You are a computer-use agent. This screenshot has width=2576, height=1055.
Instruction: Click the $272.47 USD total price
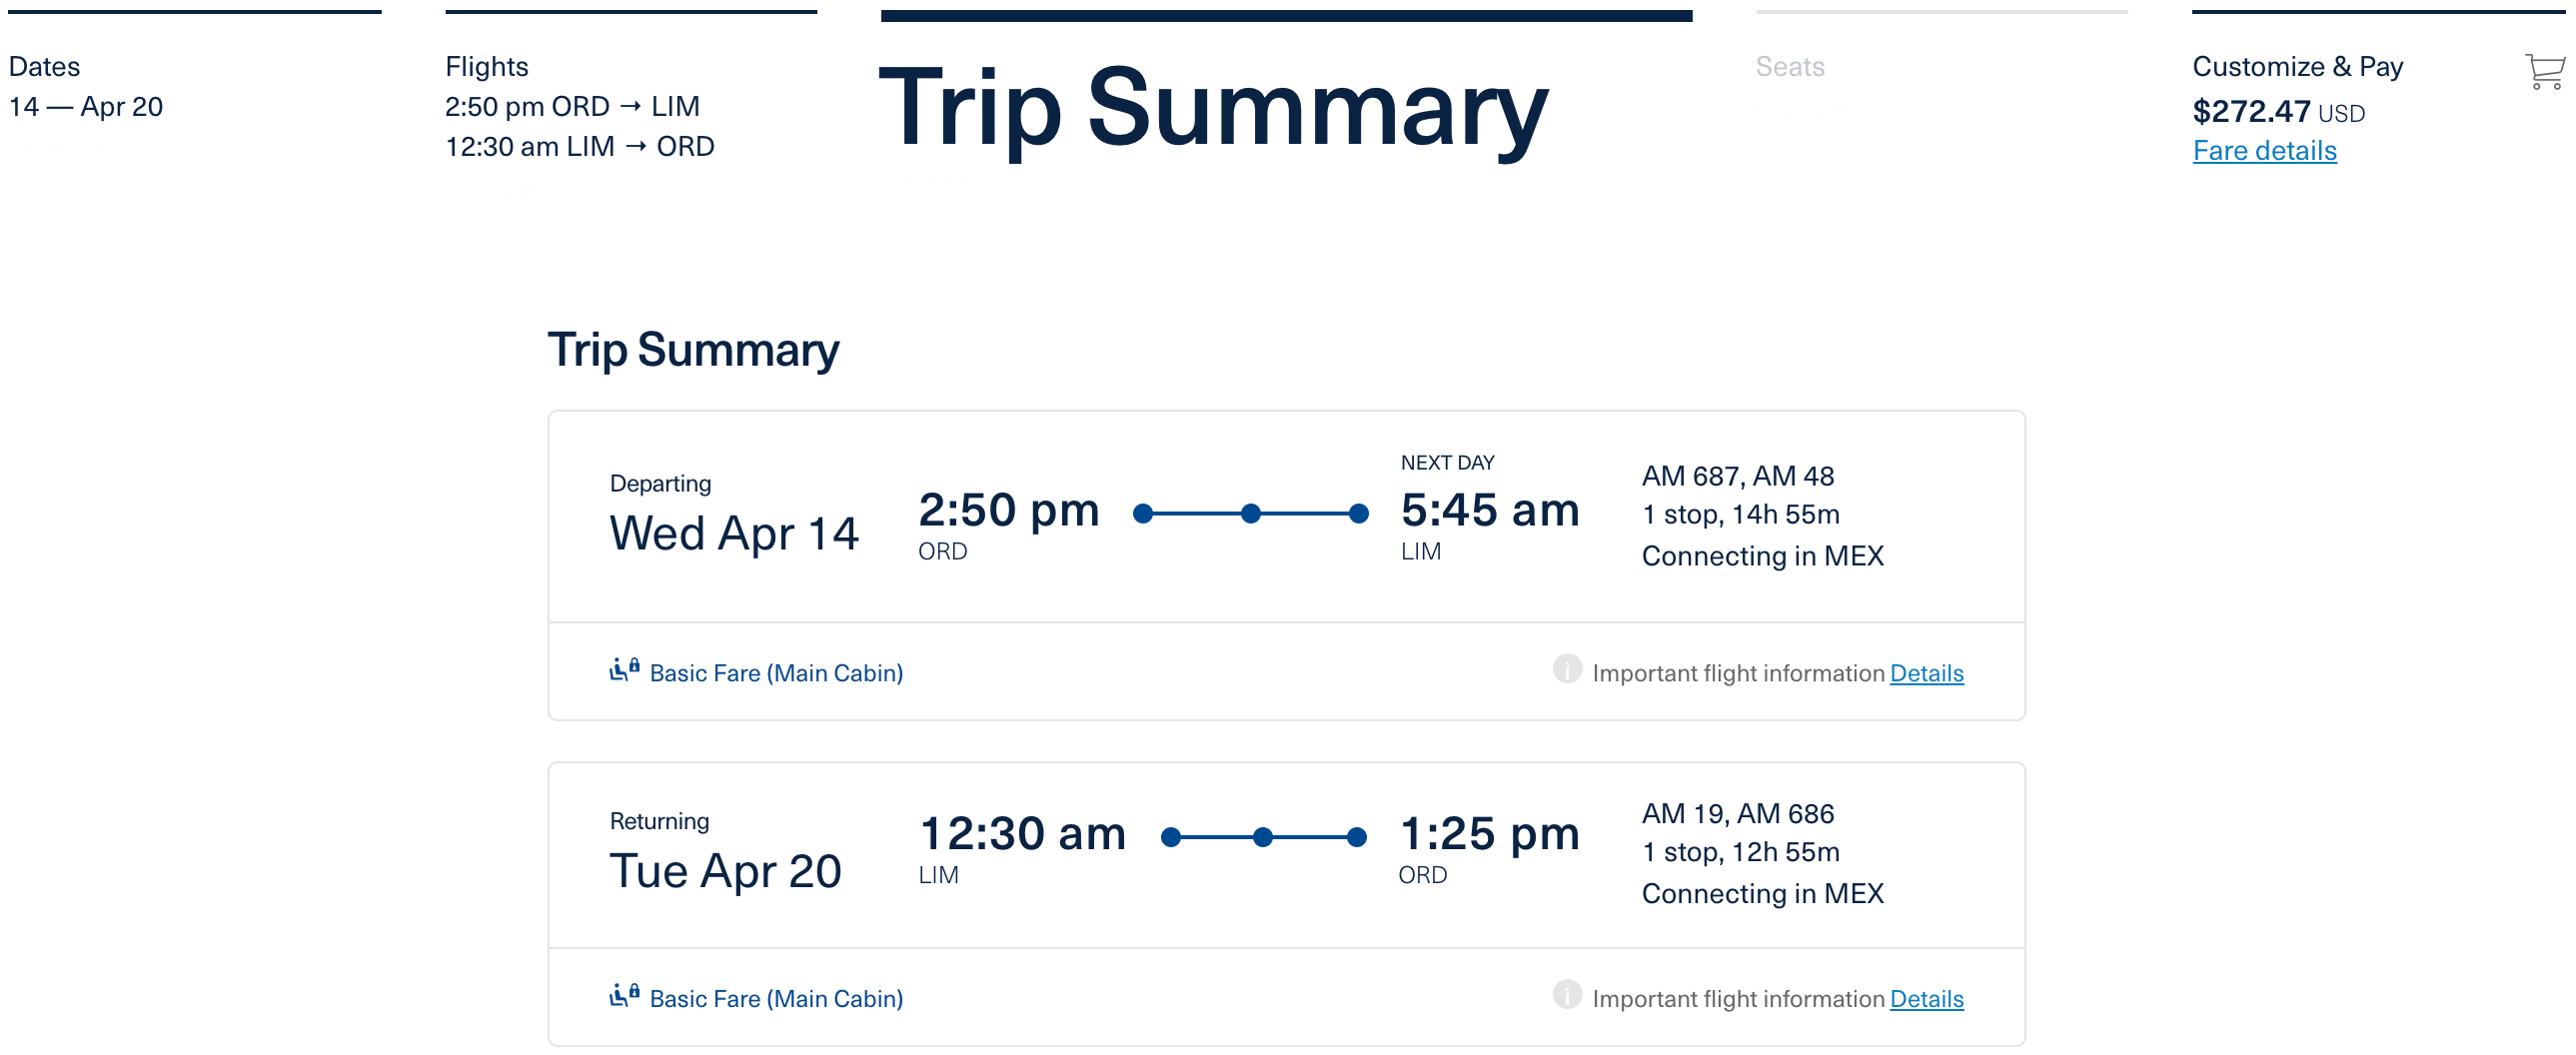pyautogui.click(x=2278, y=111)
